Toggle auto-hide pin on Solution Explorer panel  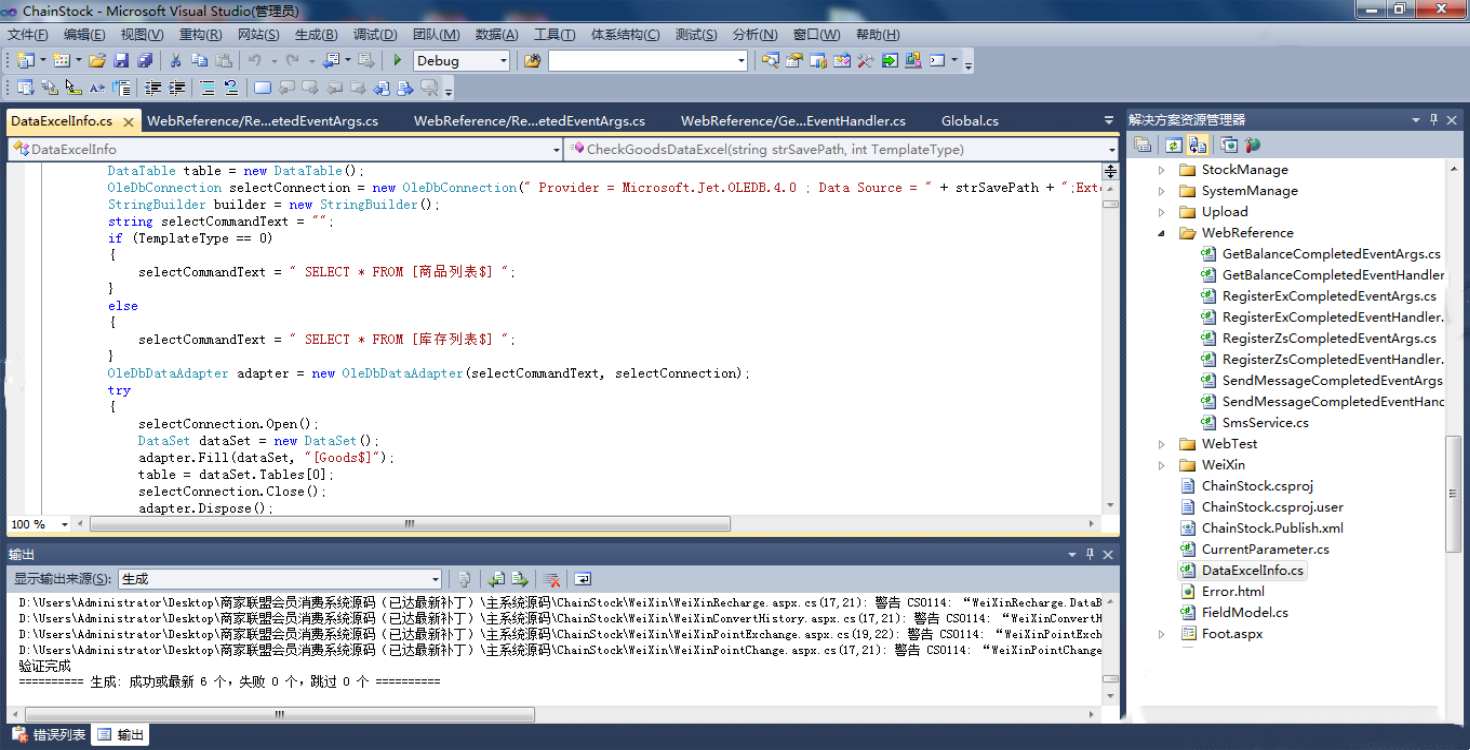point(1434,120)
